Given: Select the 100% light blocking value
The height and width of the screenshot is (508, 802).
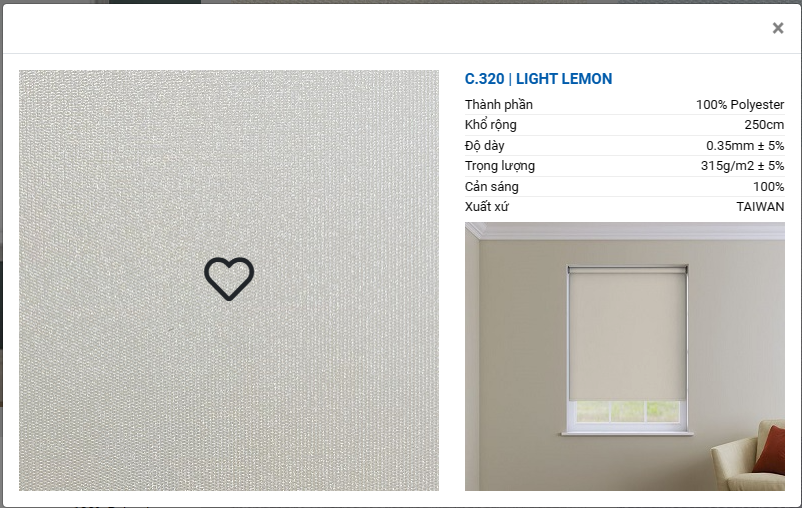Looking at the screenshot, I should (x=769, y=187).
